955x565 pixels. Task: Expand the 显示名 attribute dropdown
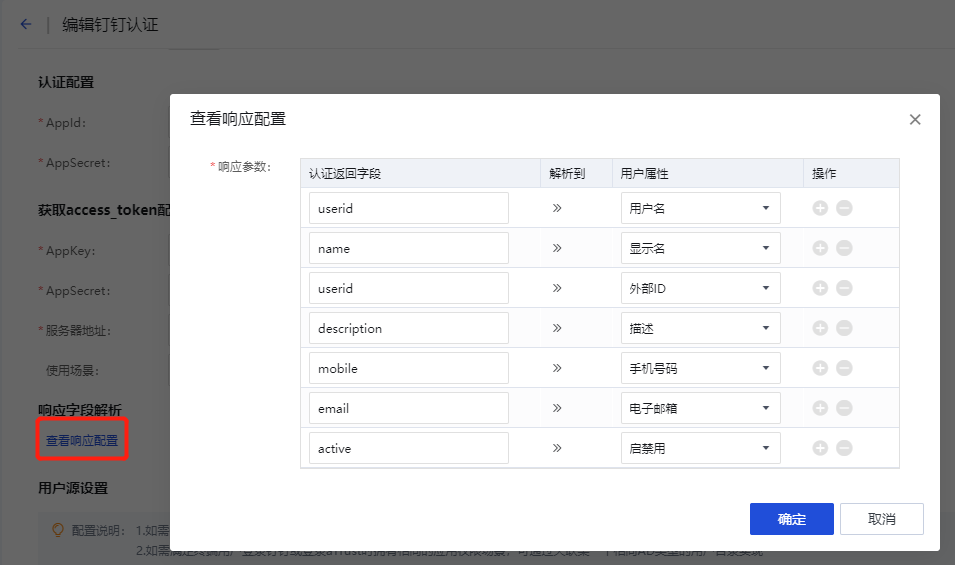click(700, 248)
